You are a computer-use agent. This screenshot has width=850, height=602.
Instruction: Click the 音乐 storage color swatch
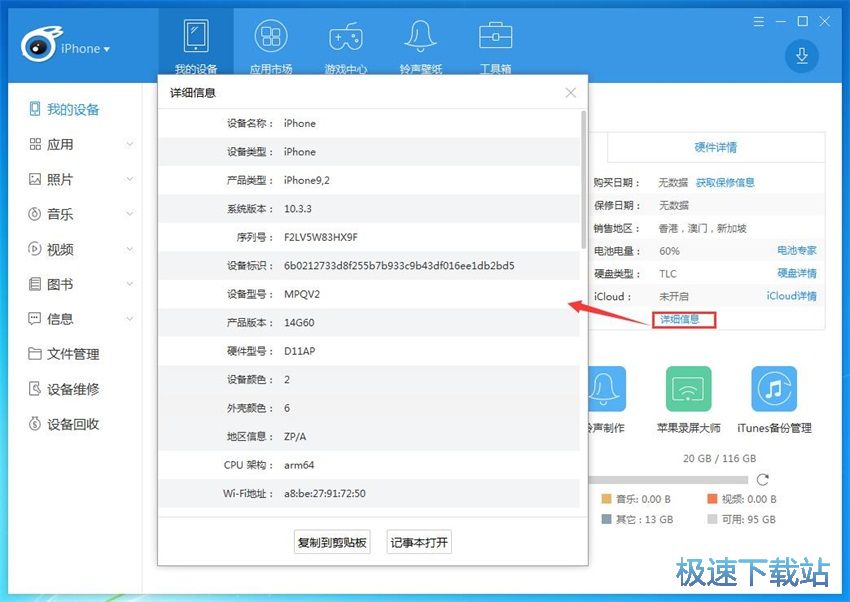point(607,499)
